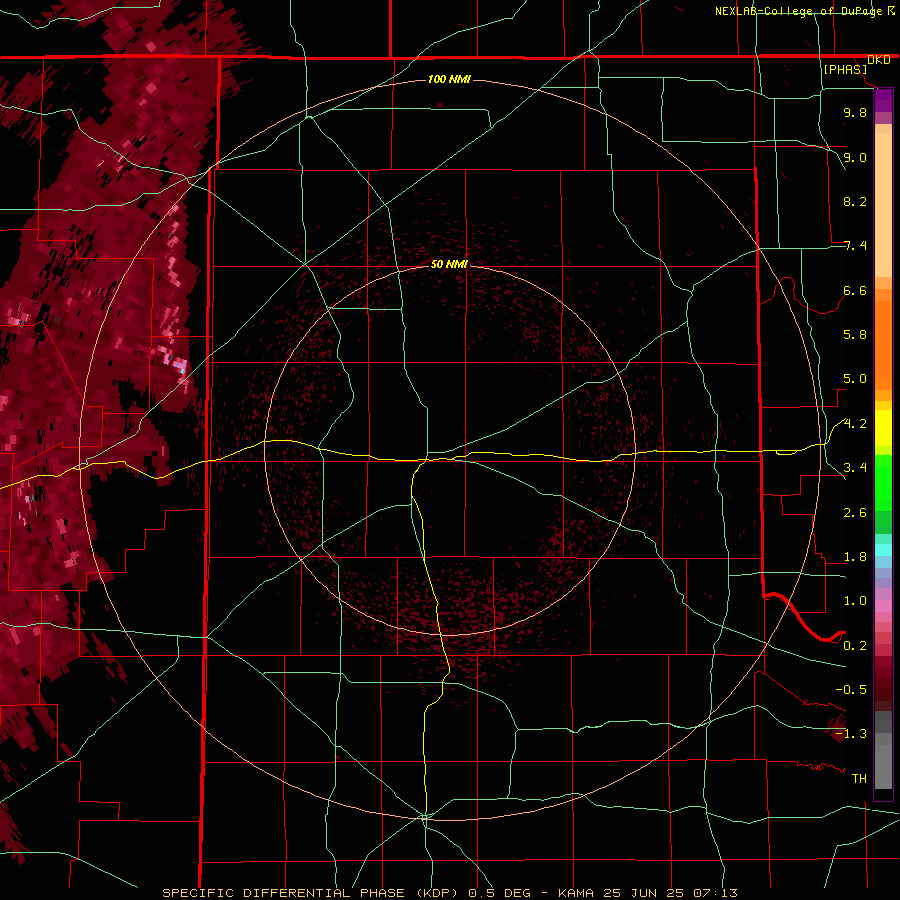Pick the orange segment of the color bar

click(x=883, y=344)
